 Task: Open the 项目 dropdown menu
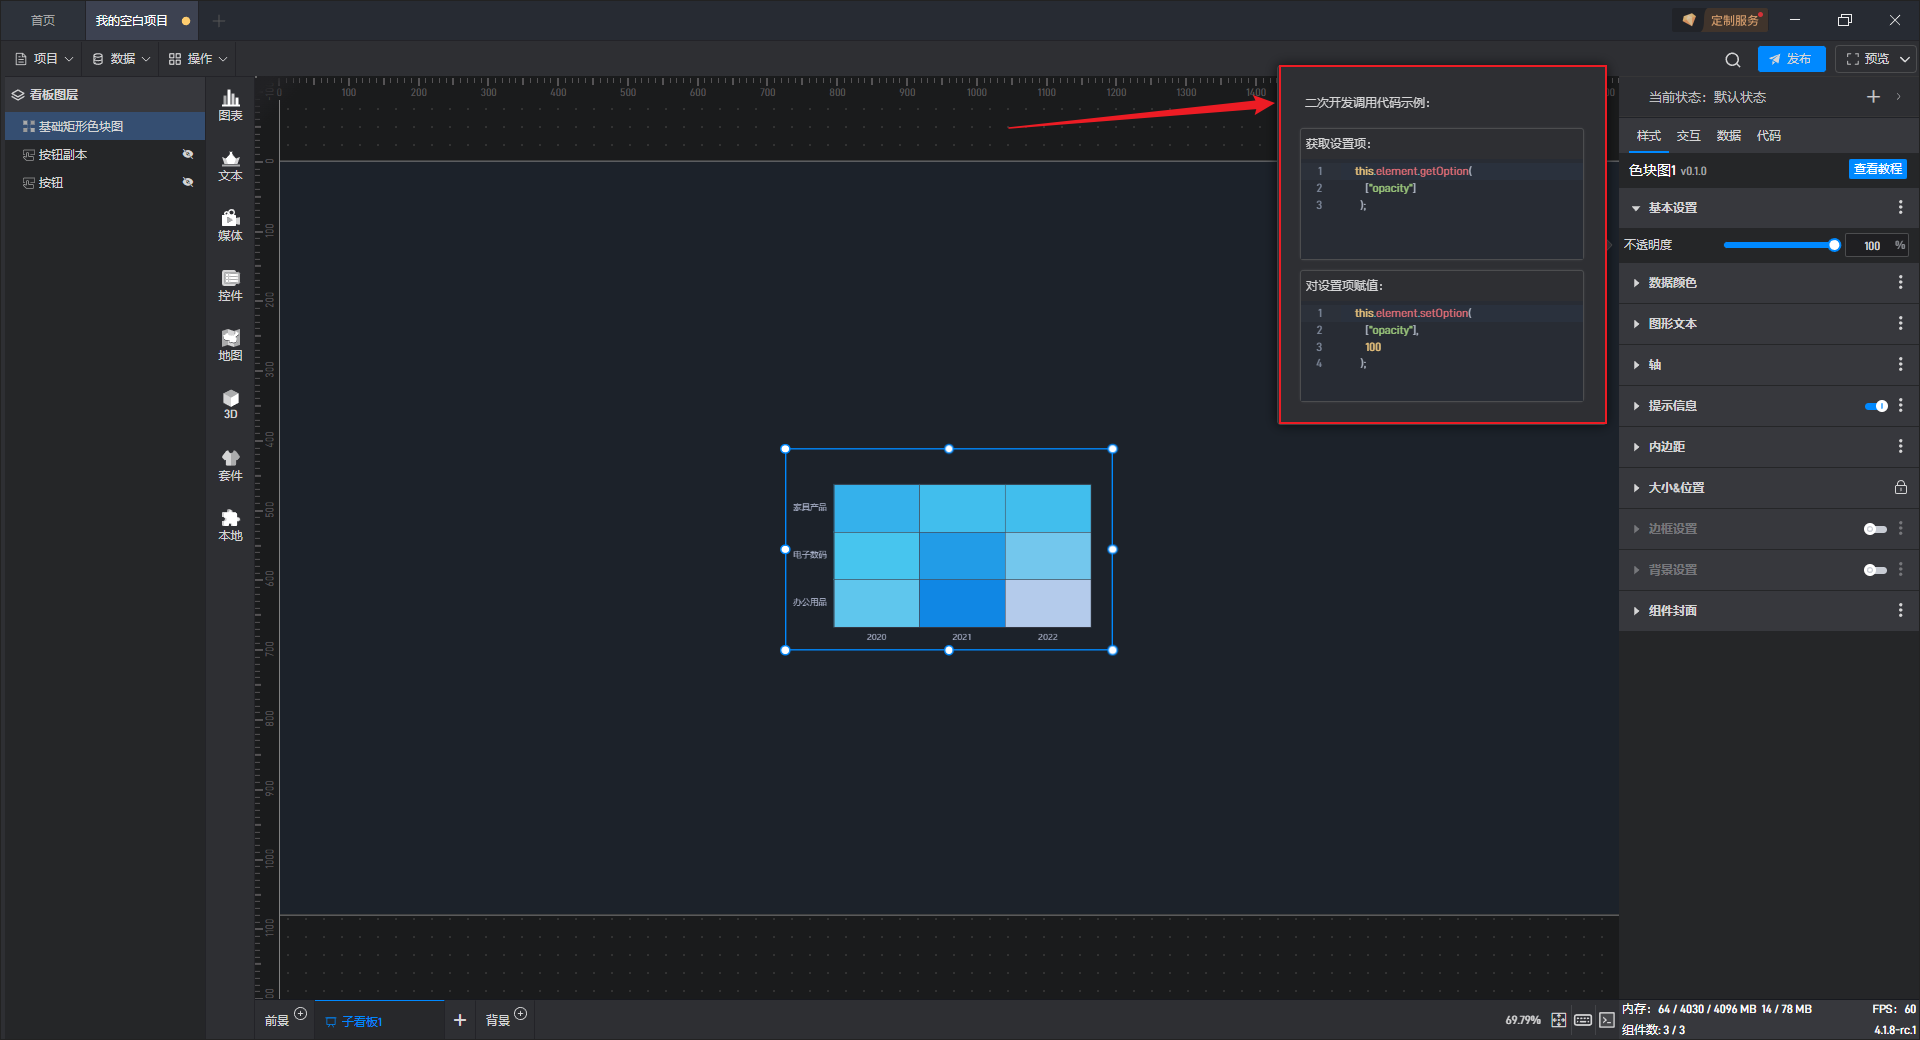coord(45,59)
